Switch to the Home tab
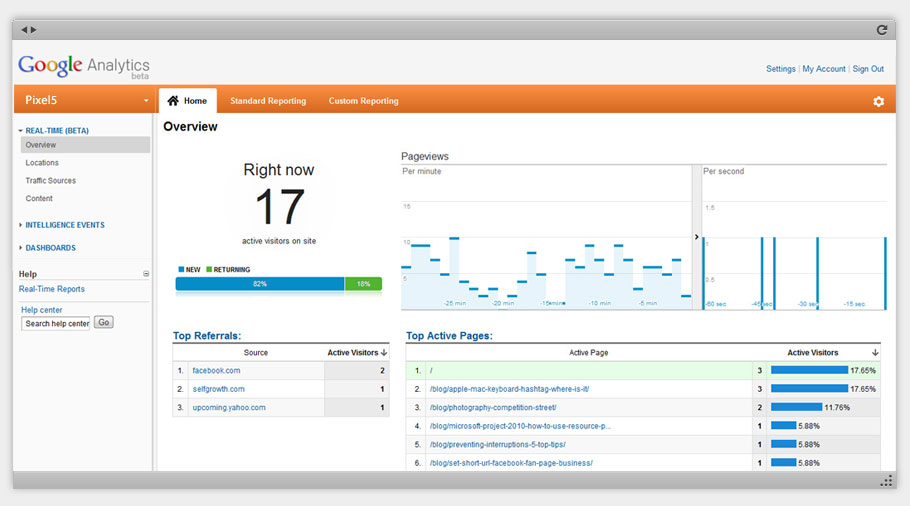 coord(187,100)
